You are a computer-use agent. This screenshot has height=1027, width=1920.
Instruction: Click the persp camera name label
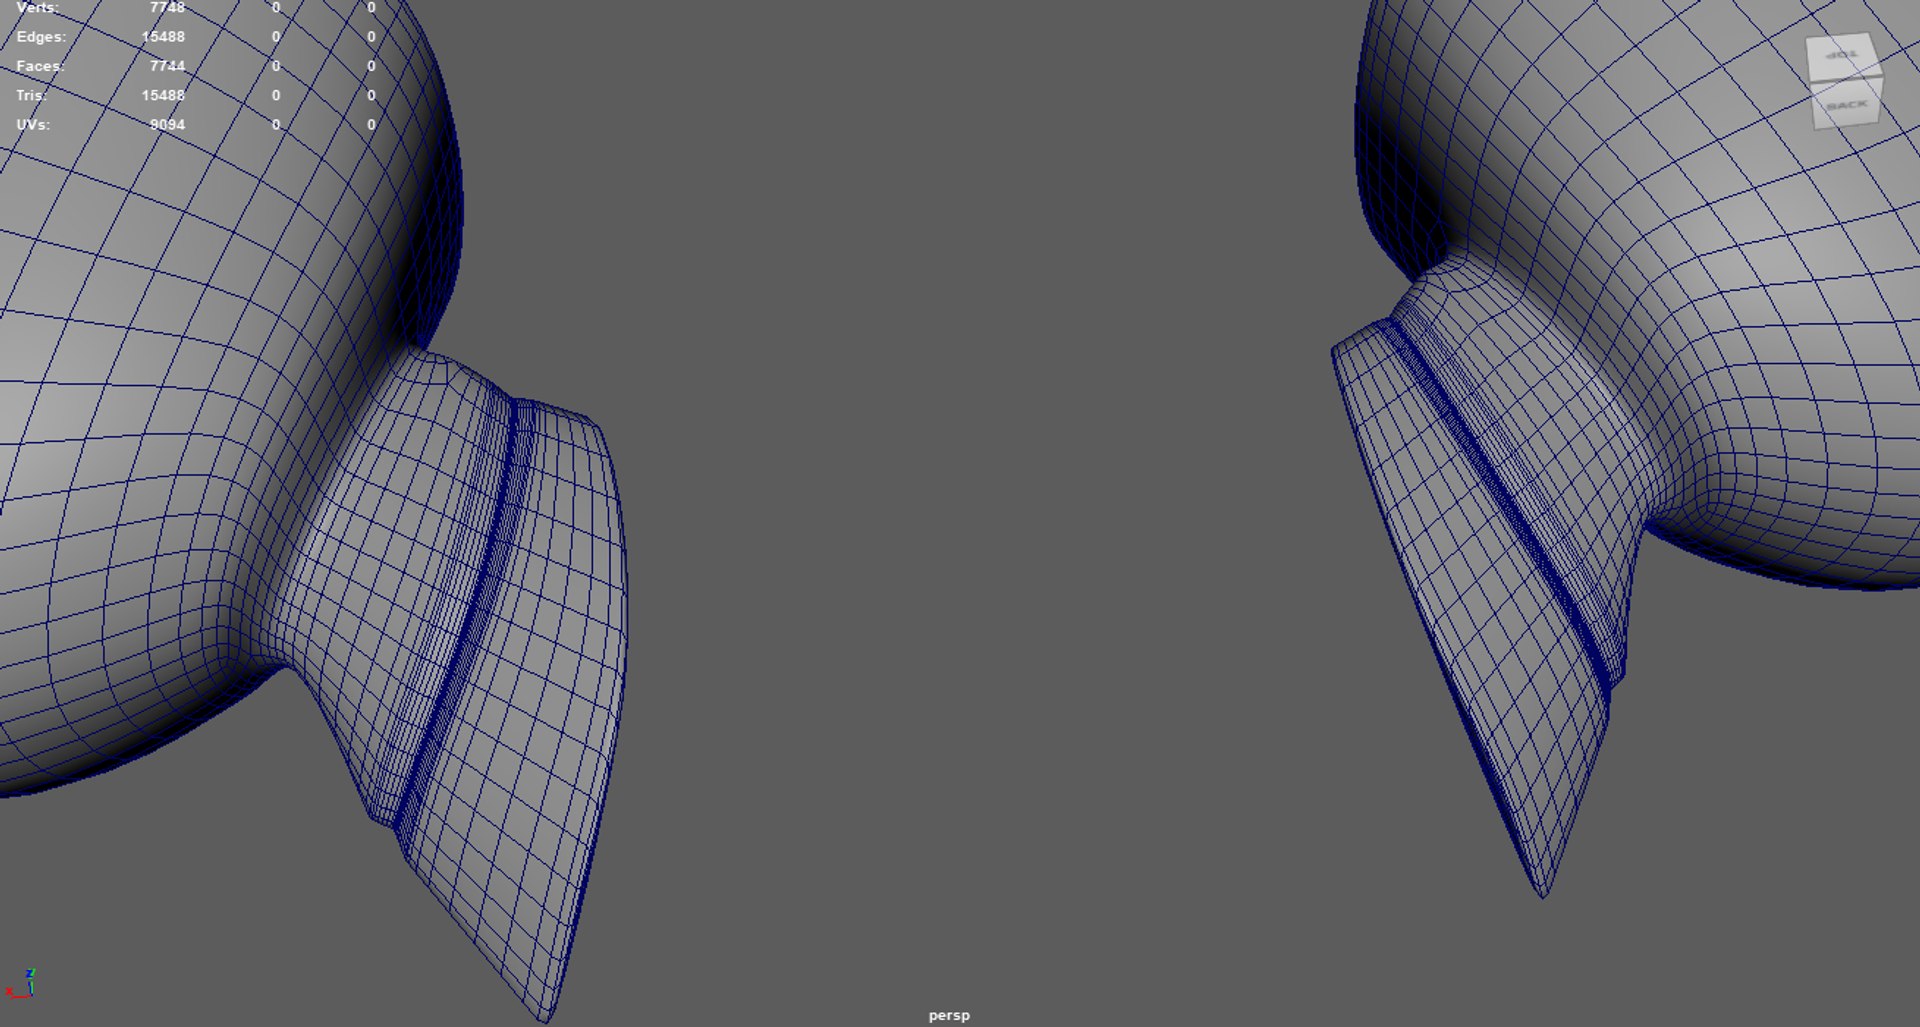click(949, 1015)
